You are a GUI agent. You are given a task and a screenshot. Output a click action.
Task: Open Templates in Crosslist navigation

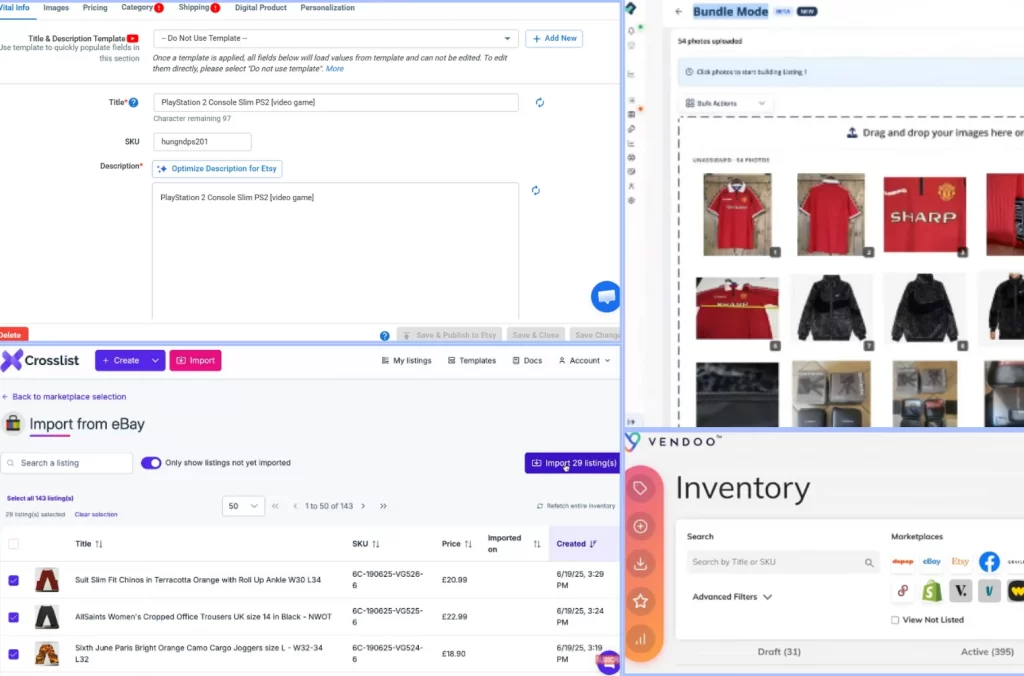pos(472,361)
